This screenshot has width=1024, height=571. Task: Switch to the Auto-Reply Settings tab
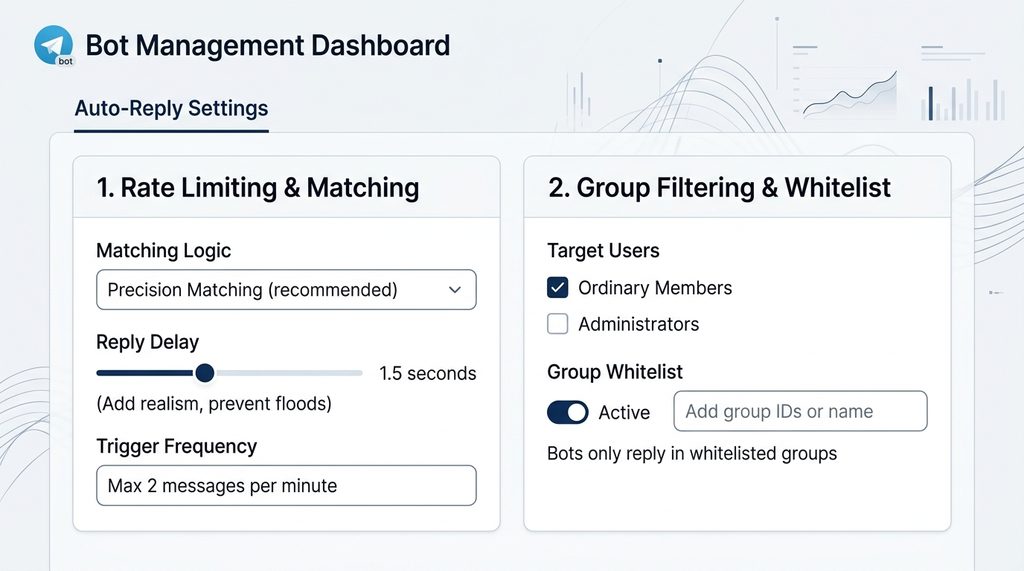pyautogui.click(x=171, y=108)
